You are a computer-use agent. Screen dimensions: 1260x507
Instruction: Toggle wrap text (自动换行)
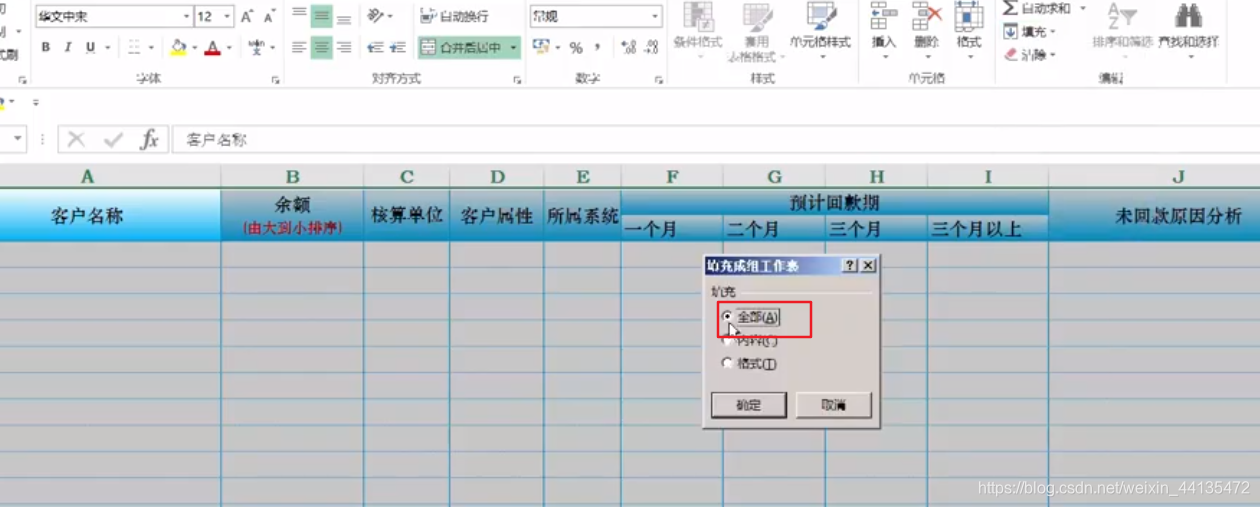pos(455,17)
